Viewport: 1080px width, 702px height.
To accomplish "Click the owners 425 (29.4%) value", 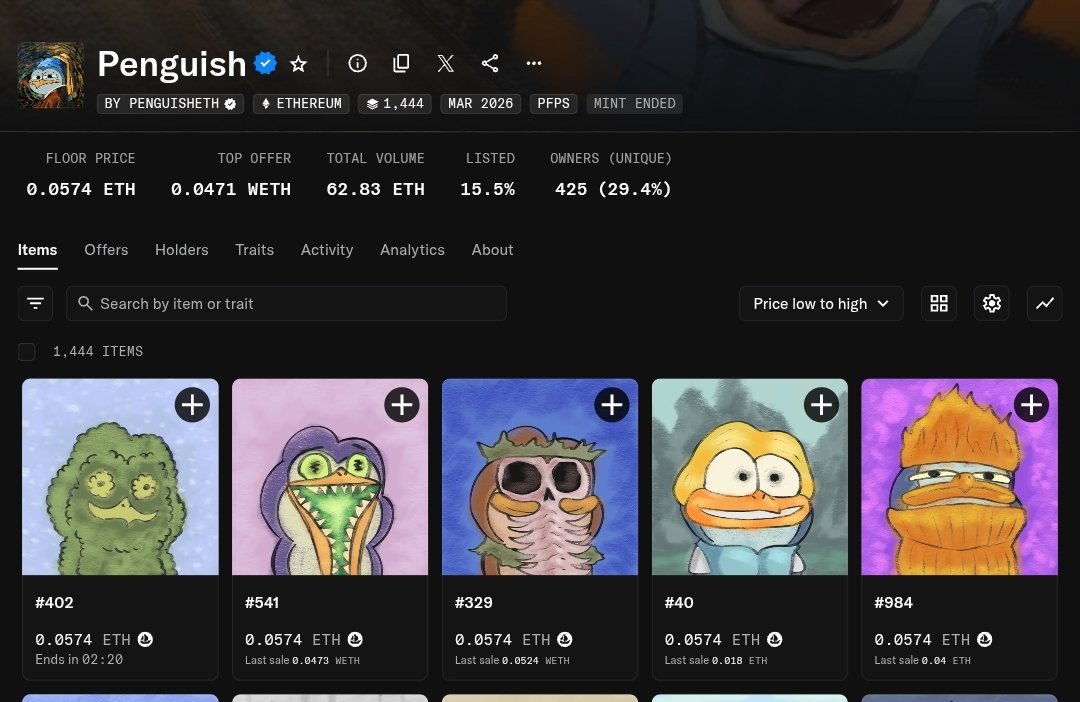I will pyautogui.click(x=613, y=189).
